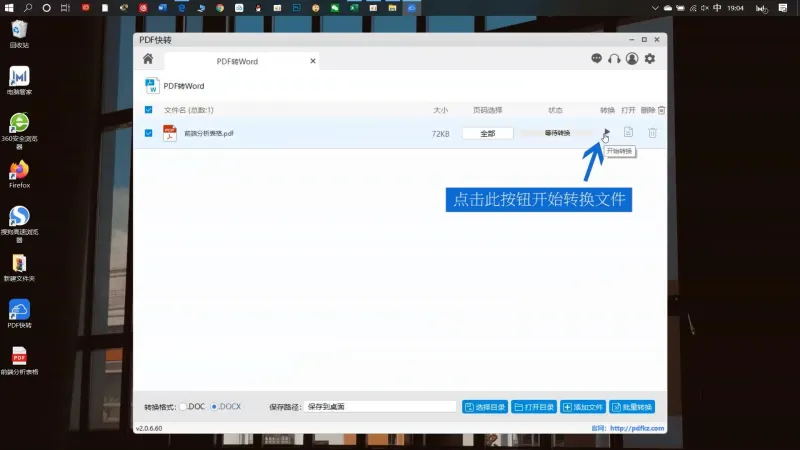The image size is (800, 450).
Task: Open the Firefox desktop shortcut
Action: pos(19,174)
